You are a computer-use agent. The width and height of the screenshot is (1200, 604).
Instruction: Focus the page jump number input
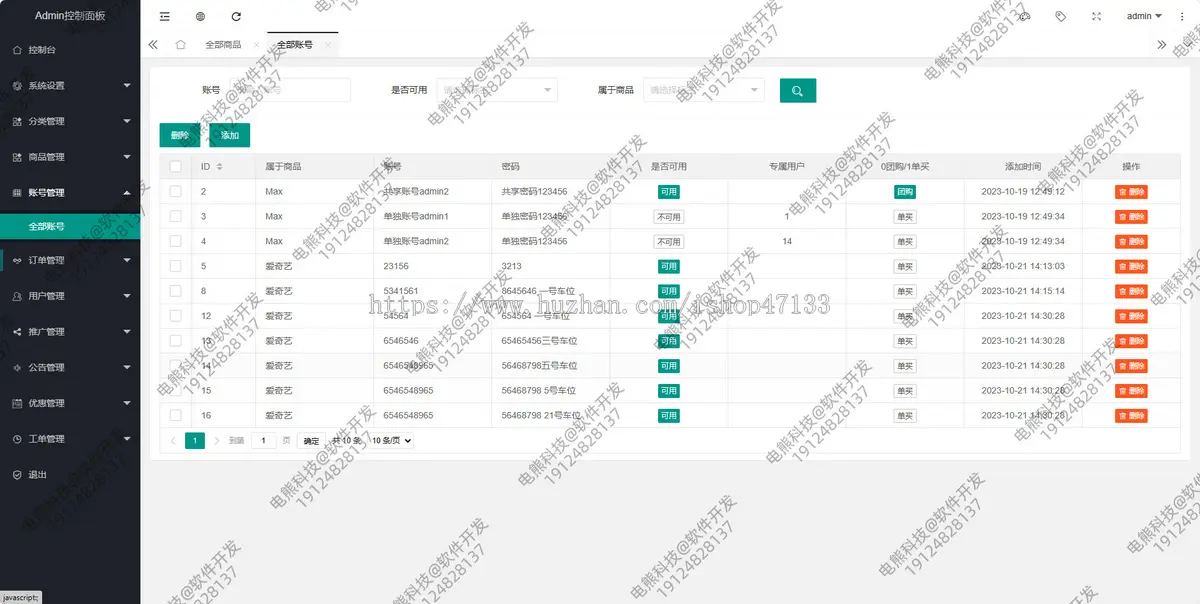click(x=264, y=440)
